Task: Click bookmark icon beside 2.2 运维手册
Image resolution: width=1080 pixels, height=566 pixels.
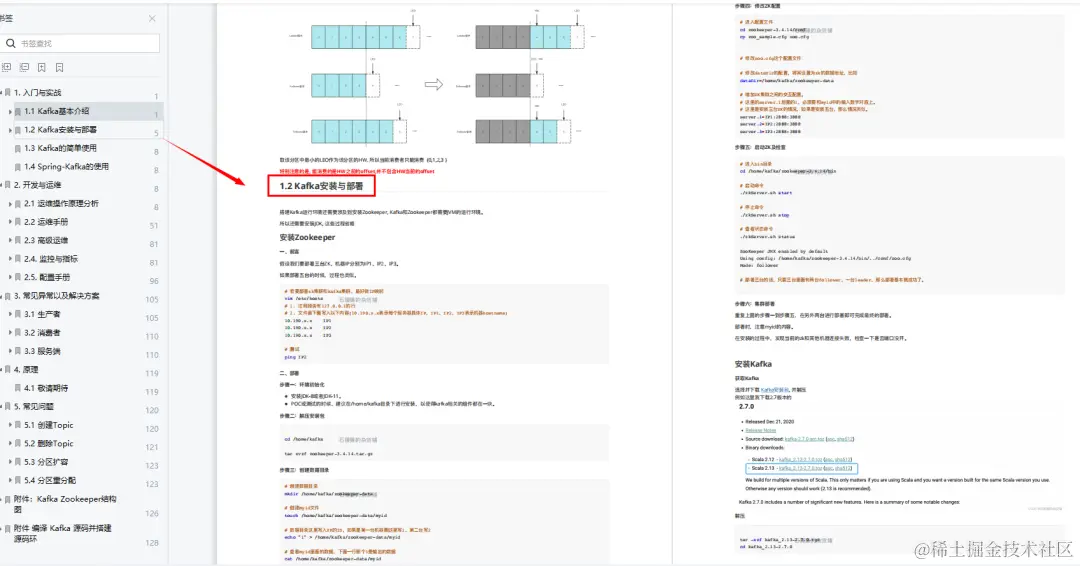Action: 18,222
